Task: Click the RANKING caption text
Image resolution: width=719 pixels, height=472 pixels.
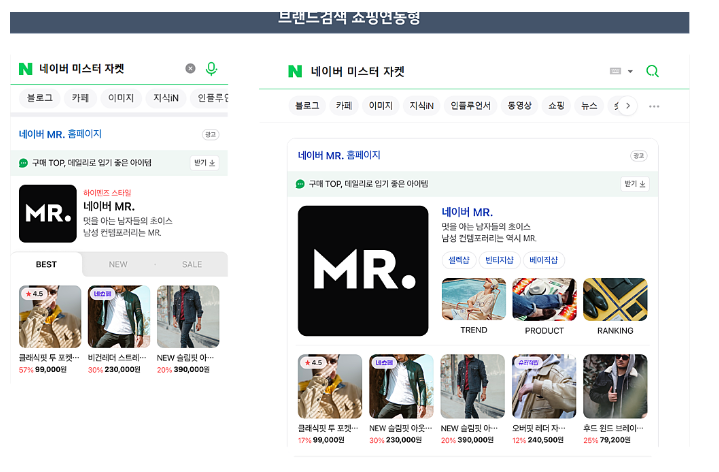Action: click(615, 331)
